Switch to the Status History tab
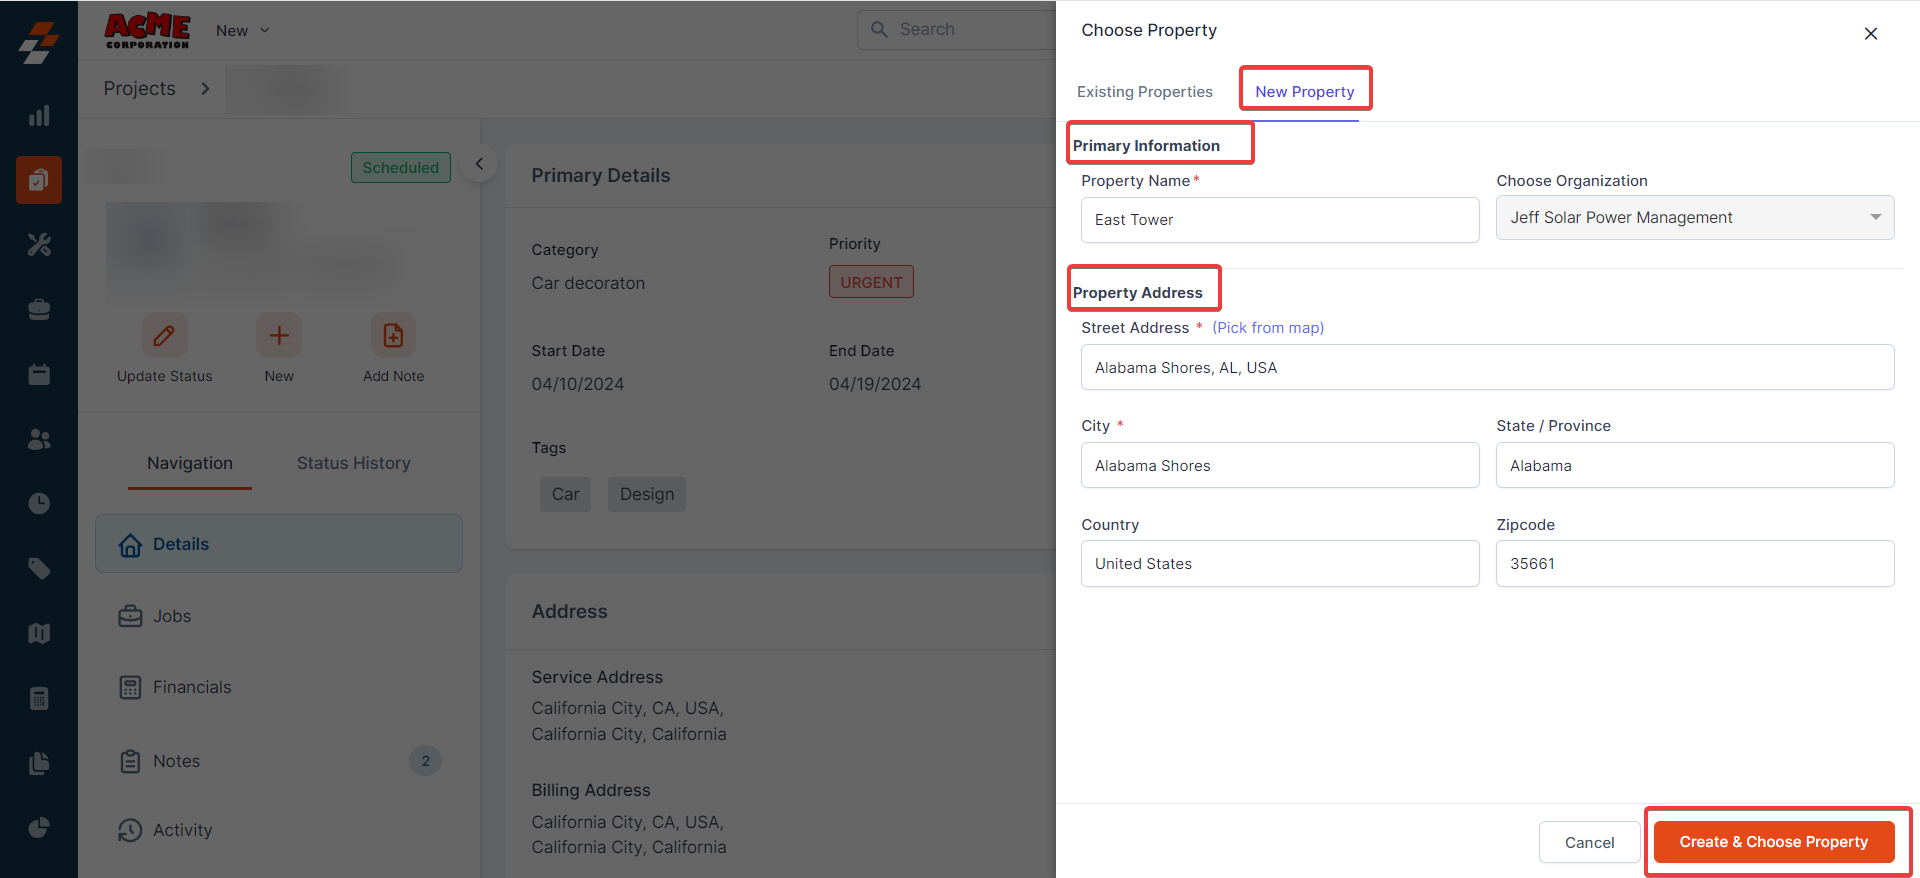1920x878 pixels. tap(353, 463)
